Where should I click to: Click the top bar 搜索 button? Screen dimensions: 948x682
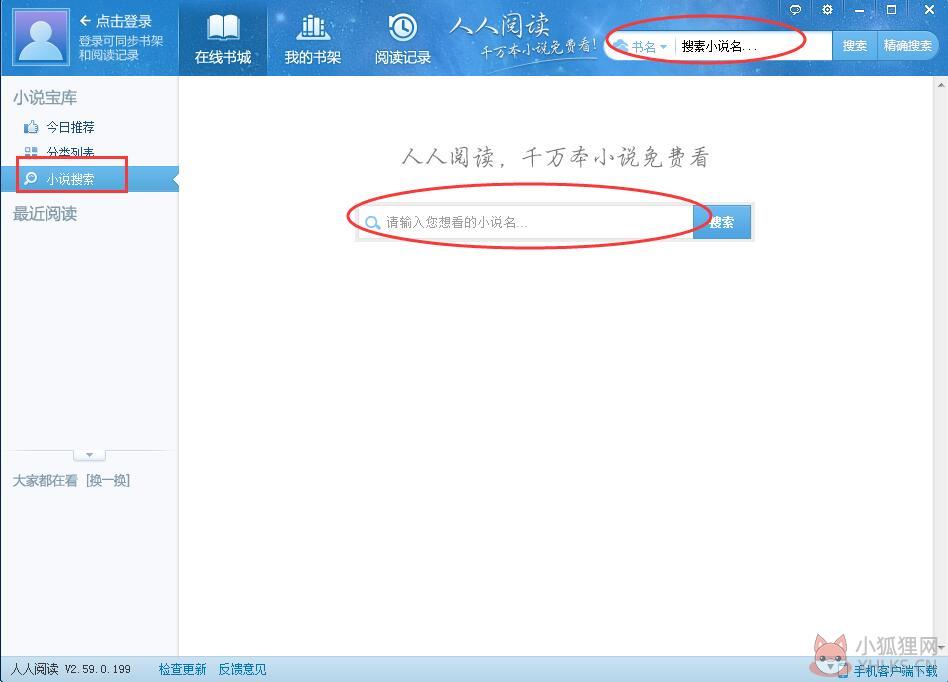[x=855, y=46]
